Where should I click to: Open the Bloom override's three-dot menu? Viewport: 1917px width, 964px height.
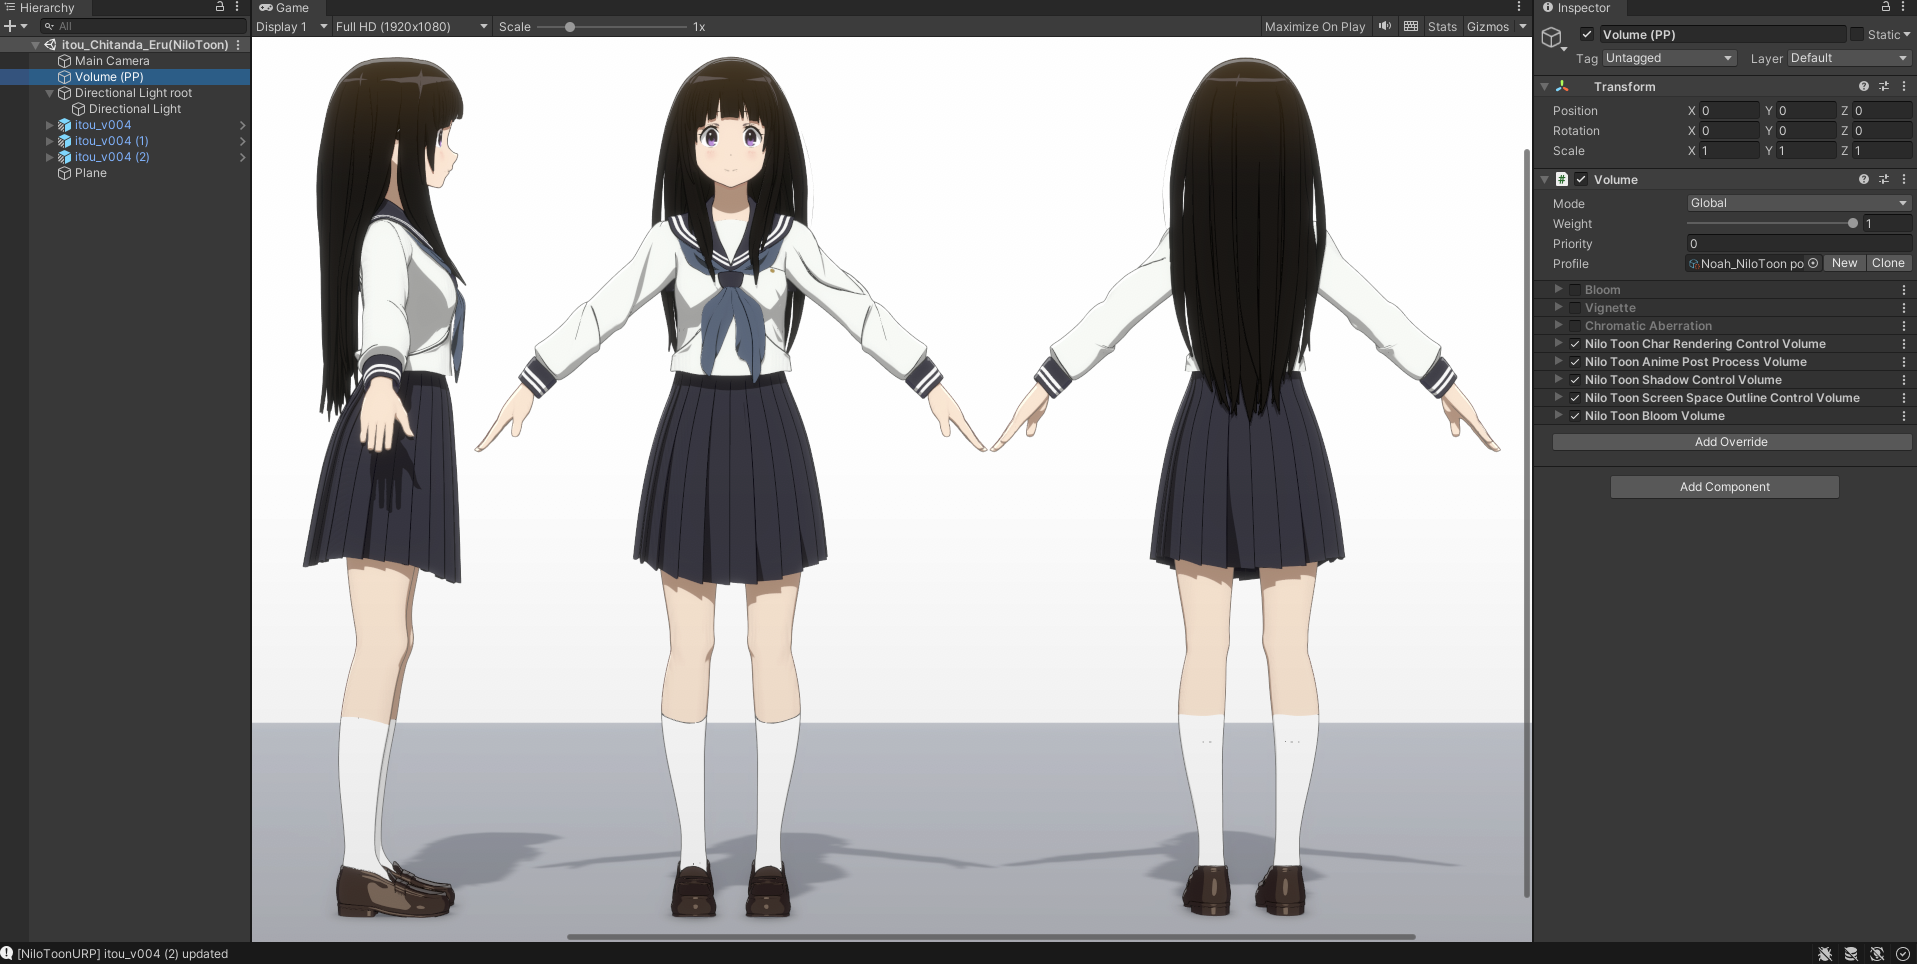tap(1904, 290)
